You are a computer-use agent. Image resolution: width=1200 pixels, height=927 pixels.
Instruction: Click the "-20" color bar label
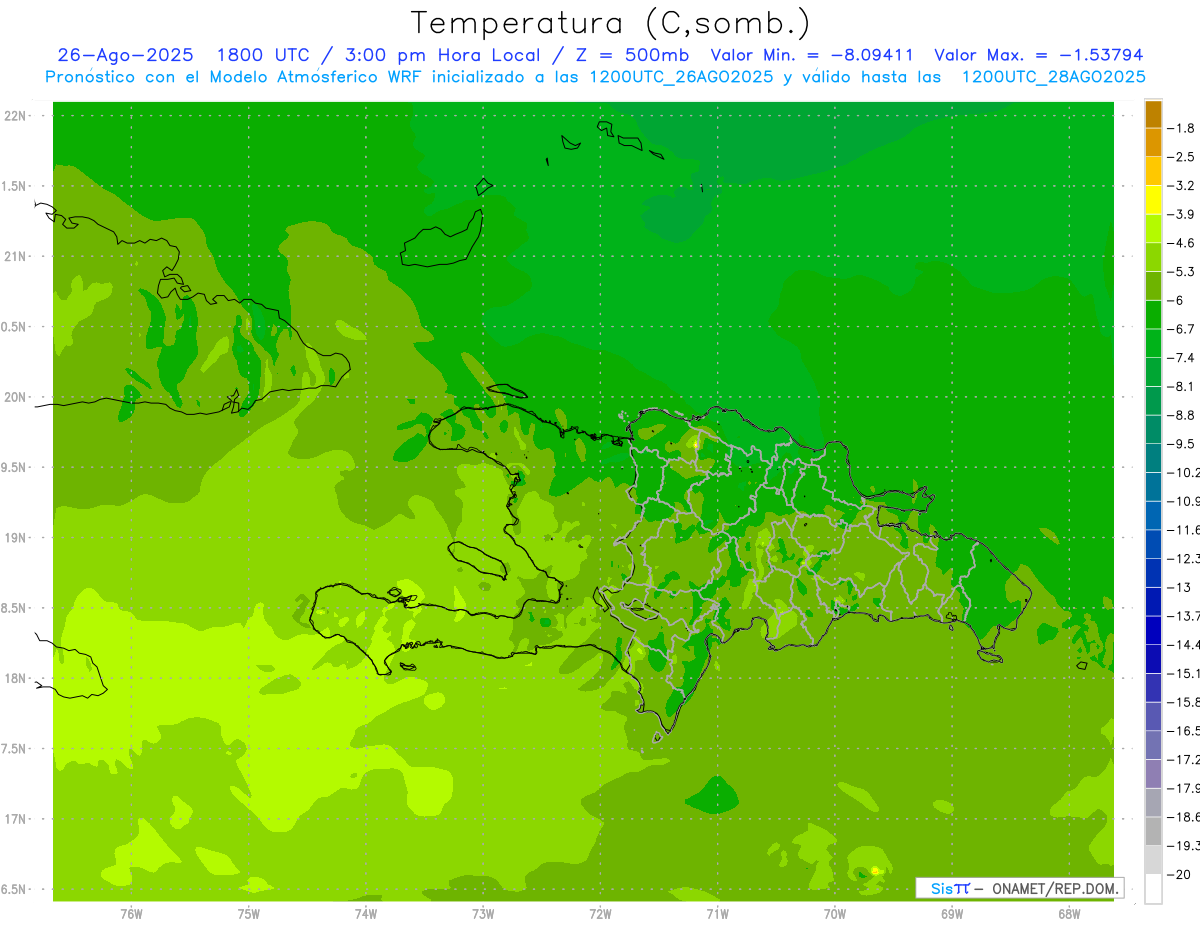1178,874
